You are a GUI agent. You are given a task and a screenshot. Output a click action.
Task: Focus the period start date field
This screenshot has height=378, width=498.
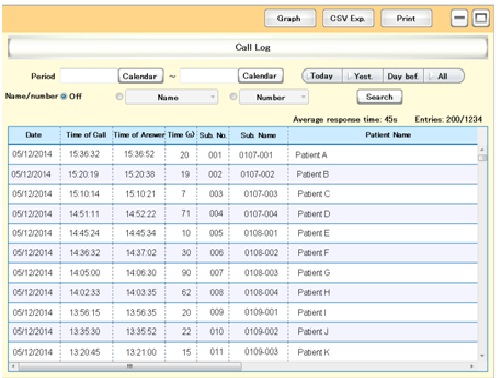tap(89, 76)
